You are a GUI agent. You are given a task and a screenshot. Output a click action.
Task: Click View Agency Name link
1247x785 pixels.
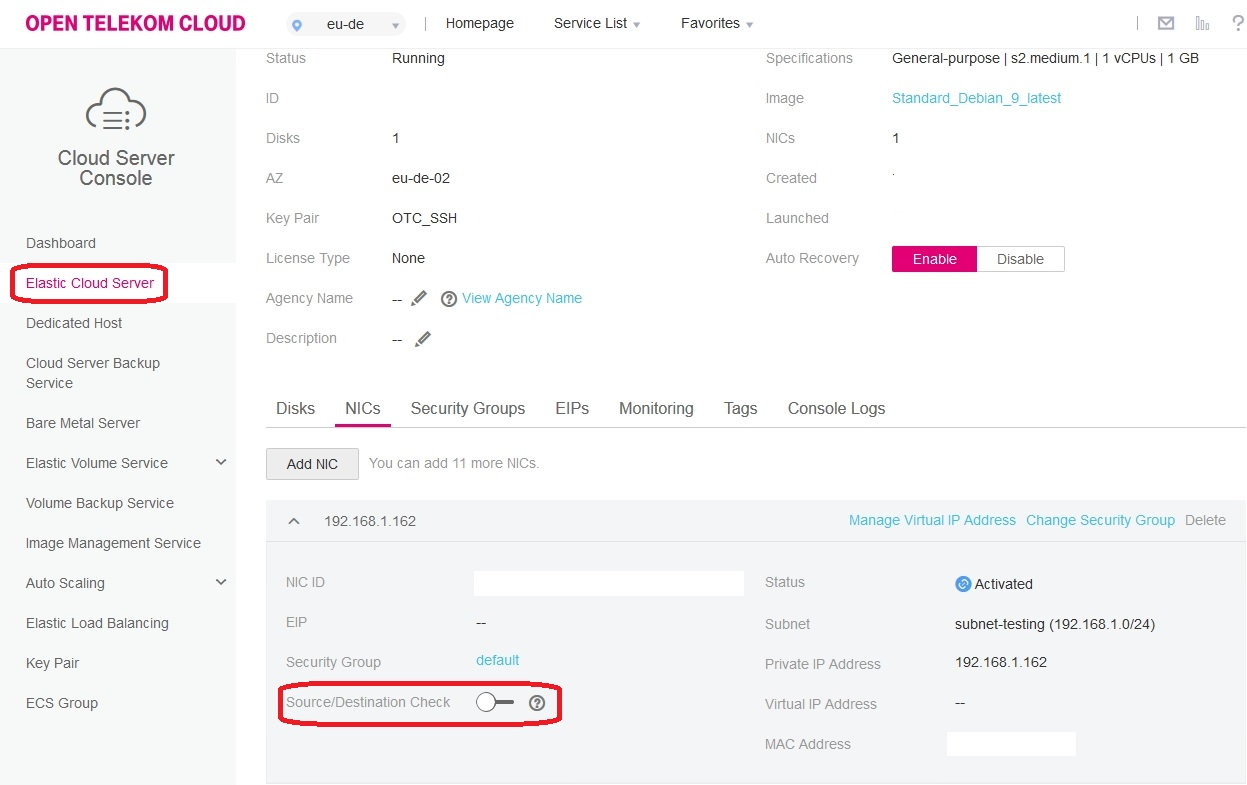(x=522, y=298)
